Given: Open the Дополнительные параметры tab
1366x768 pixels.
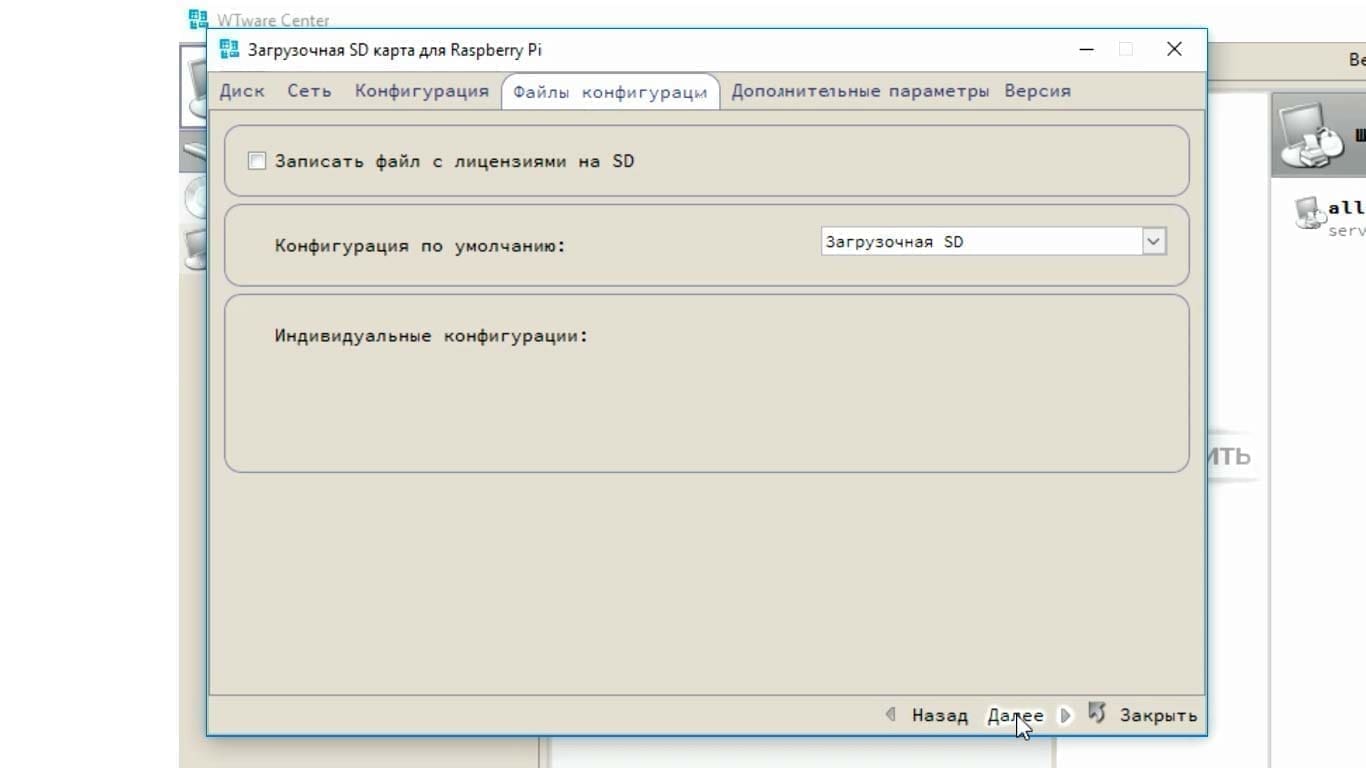Looking at the screenshot, I should point(860,91).
